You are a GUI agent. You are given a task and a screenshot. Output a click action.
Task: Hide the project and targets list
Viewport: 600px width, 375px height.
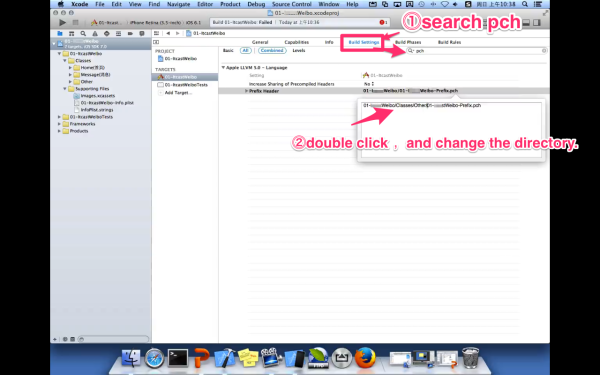pos(156,42)
